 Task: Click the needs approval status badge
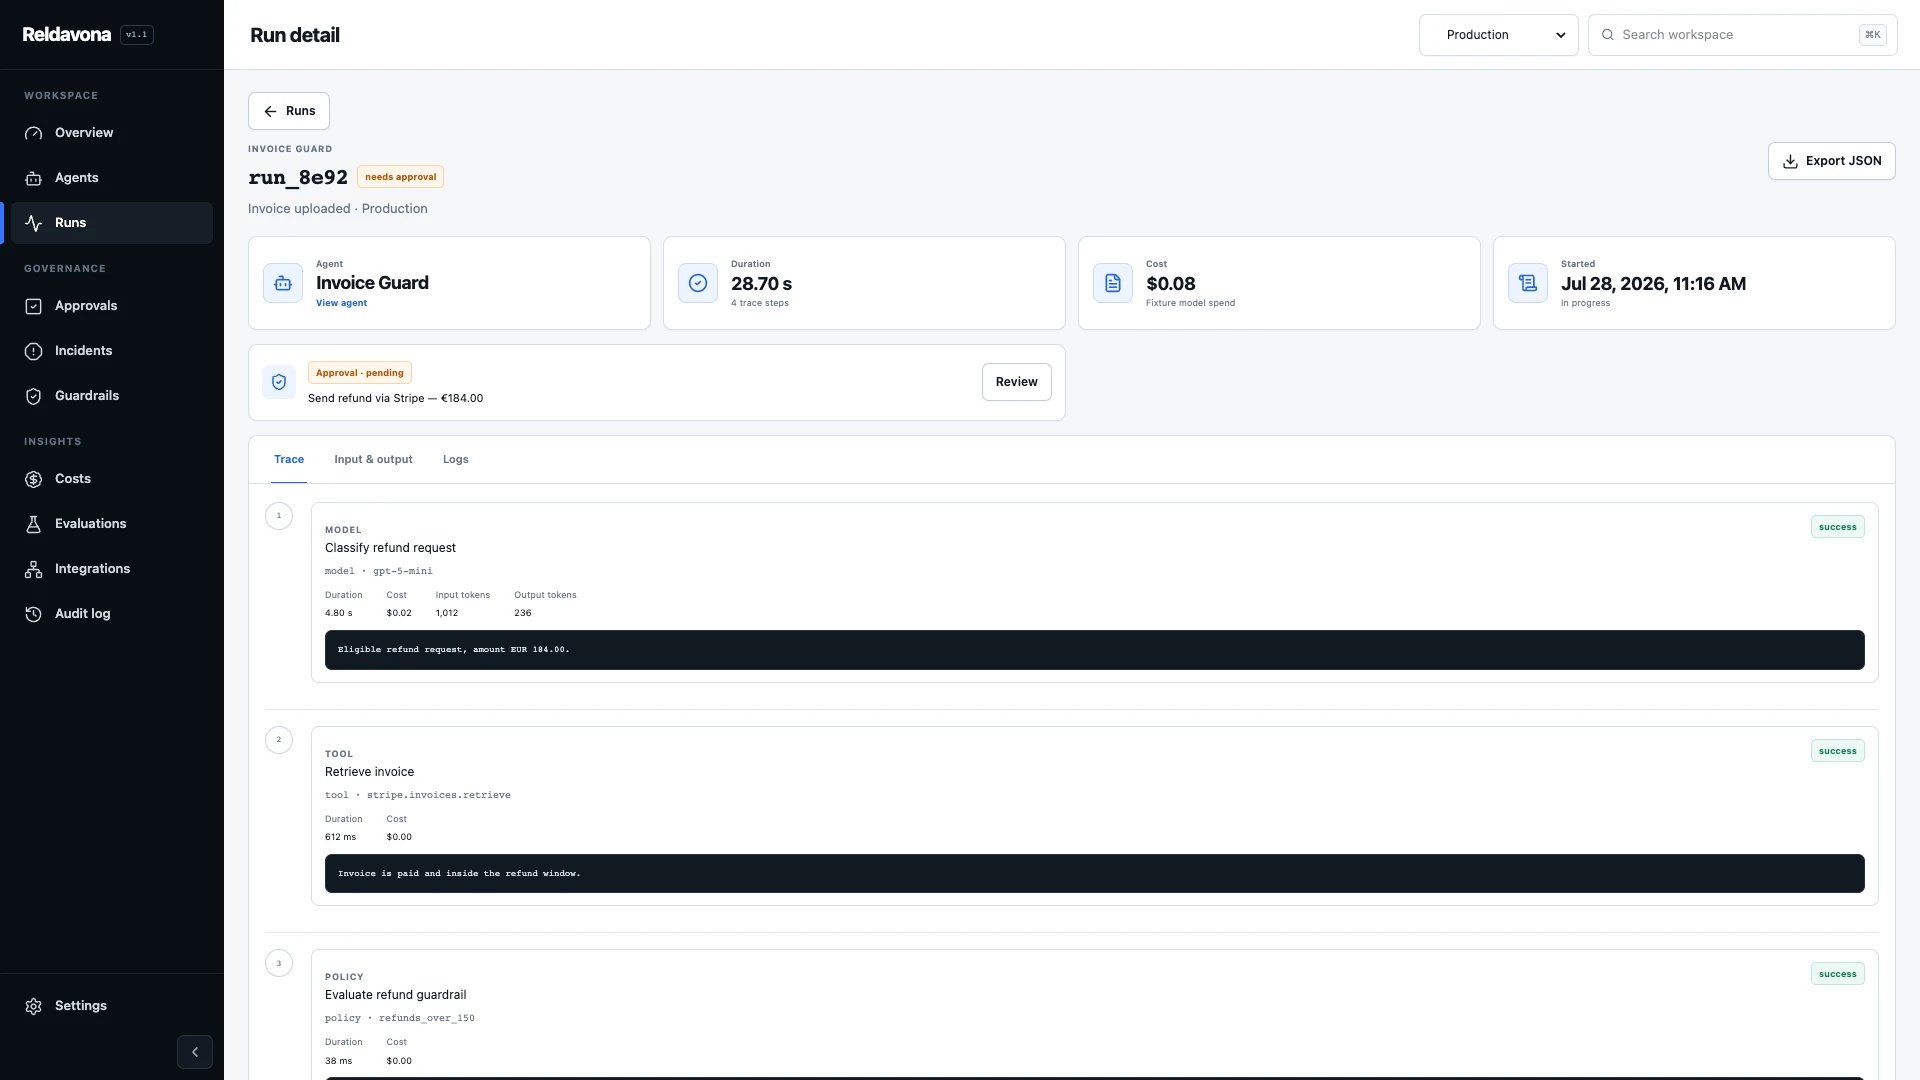(x=400, y=177)
